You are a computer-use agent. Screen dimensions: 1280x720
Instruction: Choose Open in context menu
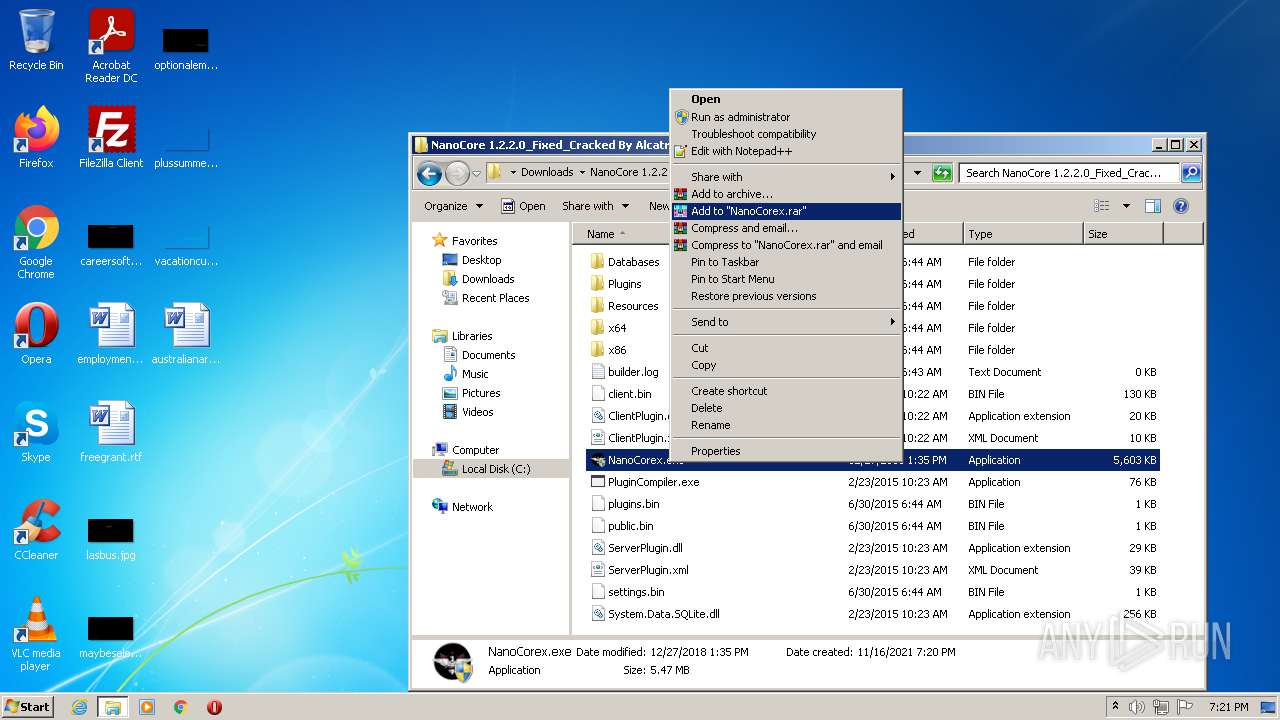(787, 99)
